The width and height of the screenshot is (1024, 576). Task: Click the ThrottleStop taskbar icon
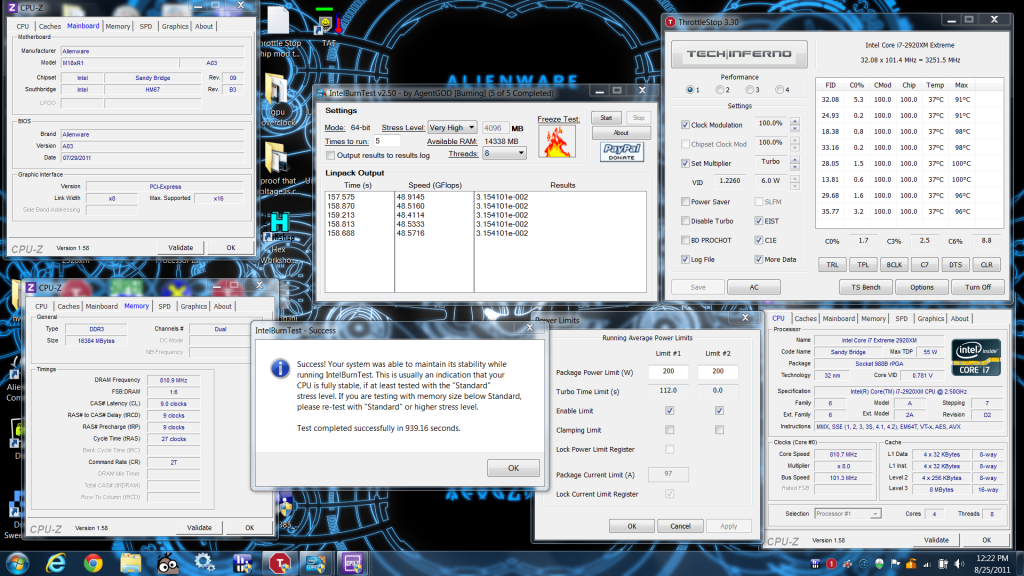(x=279, y=563)
